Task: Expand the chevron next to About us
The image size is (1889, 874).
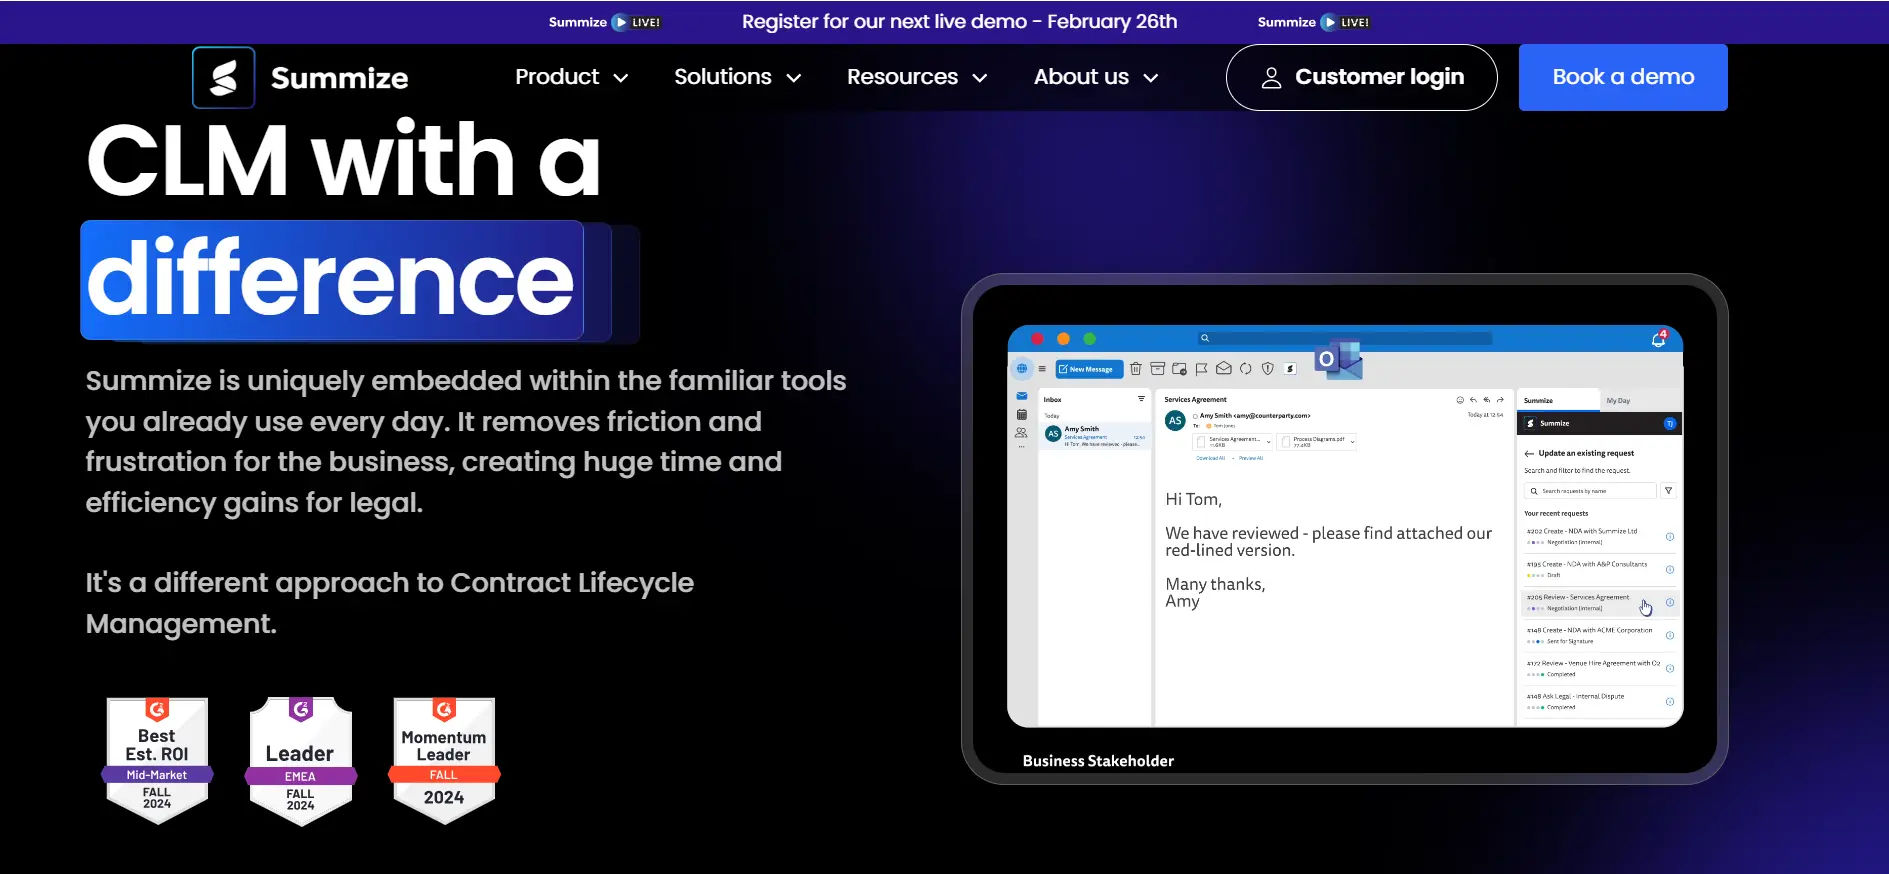Action: click(1151, 78)
